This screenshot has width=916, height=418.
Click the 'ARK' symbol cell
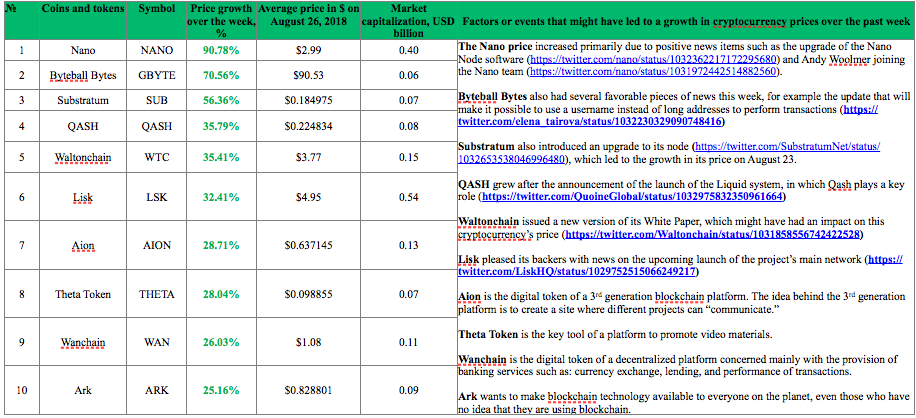157,390
